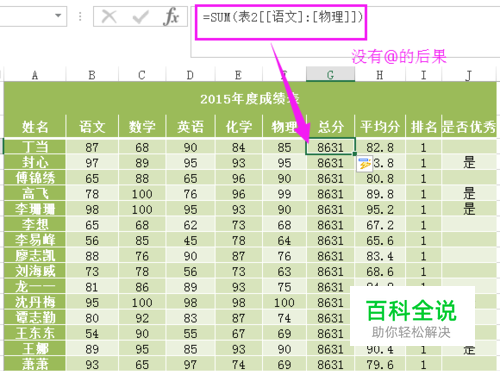Click 廖志凯's average 83.4 cell
The image size is (500, 371).
point(380,256)
